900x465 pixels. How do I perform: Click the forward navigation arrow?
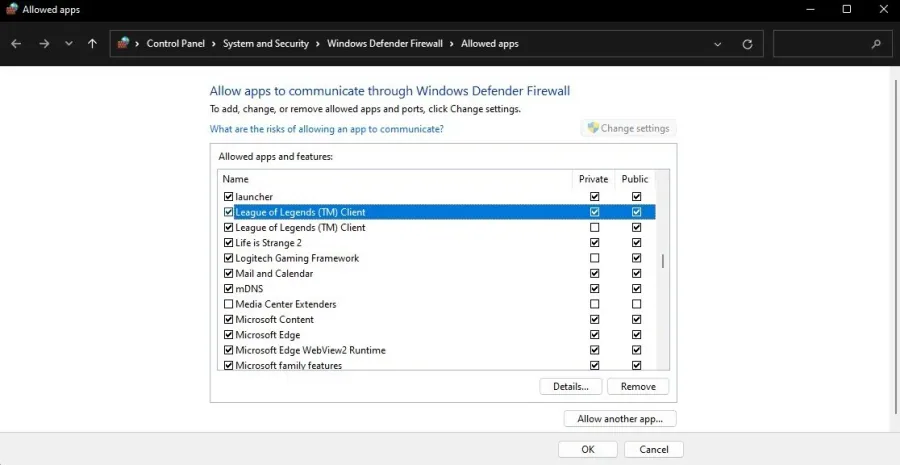coord(44,44)
